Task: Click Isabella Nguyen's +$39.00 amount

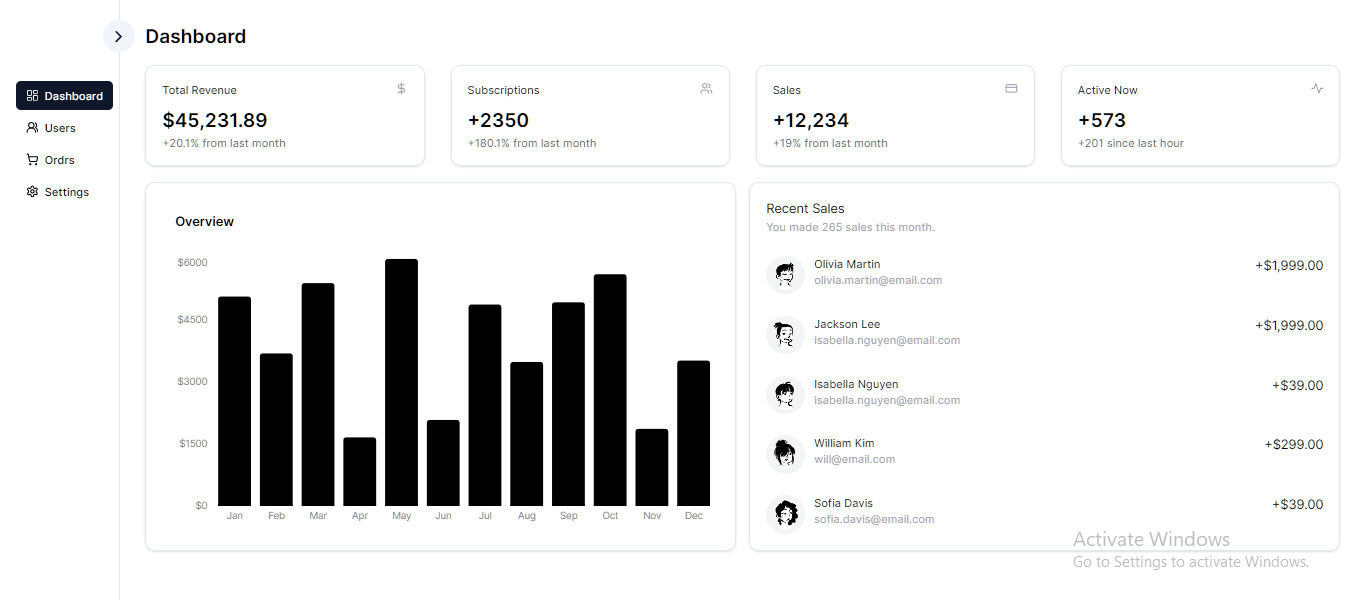Action: 1298,385
